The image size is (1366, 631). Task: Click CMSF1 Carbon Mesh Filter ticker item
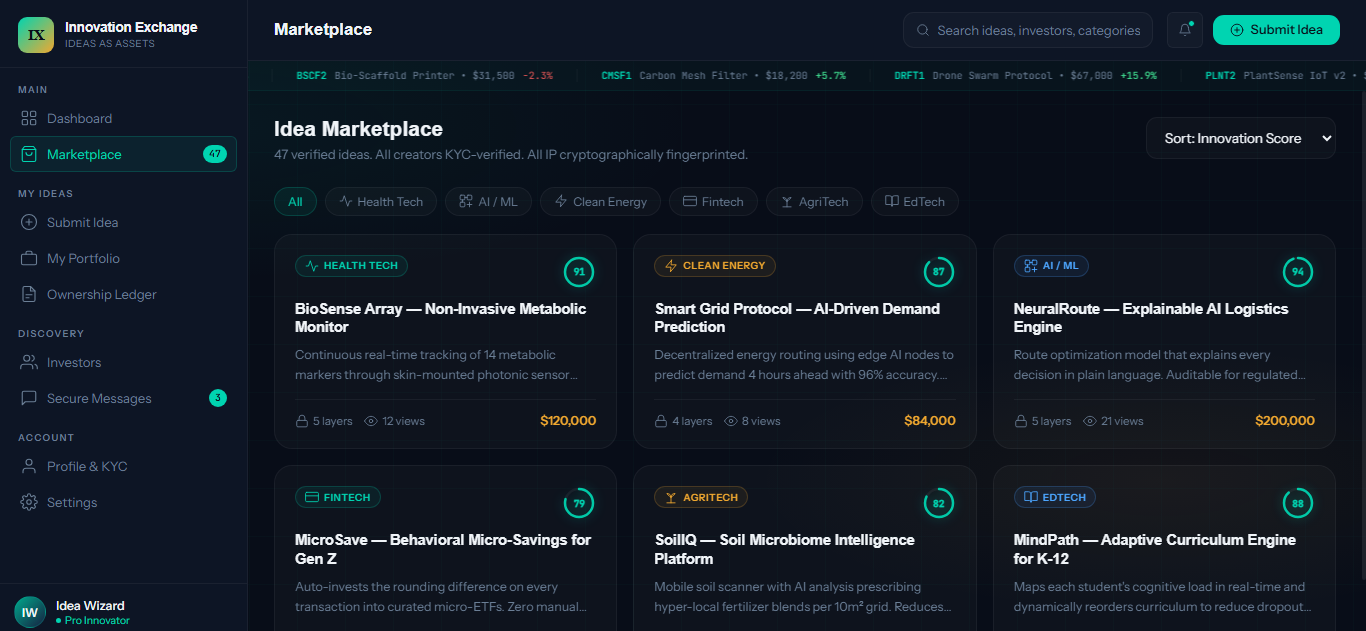click(723, 75)
